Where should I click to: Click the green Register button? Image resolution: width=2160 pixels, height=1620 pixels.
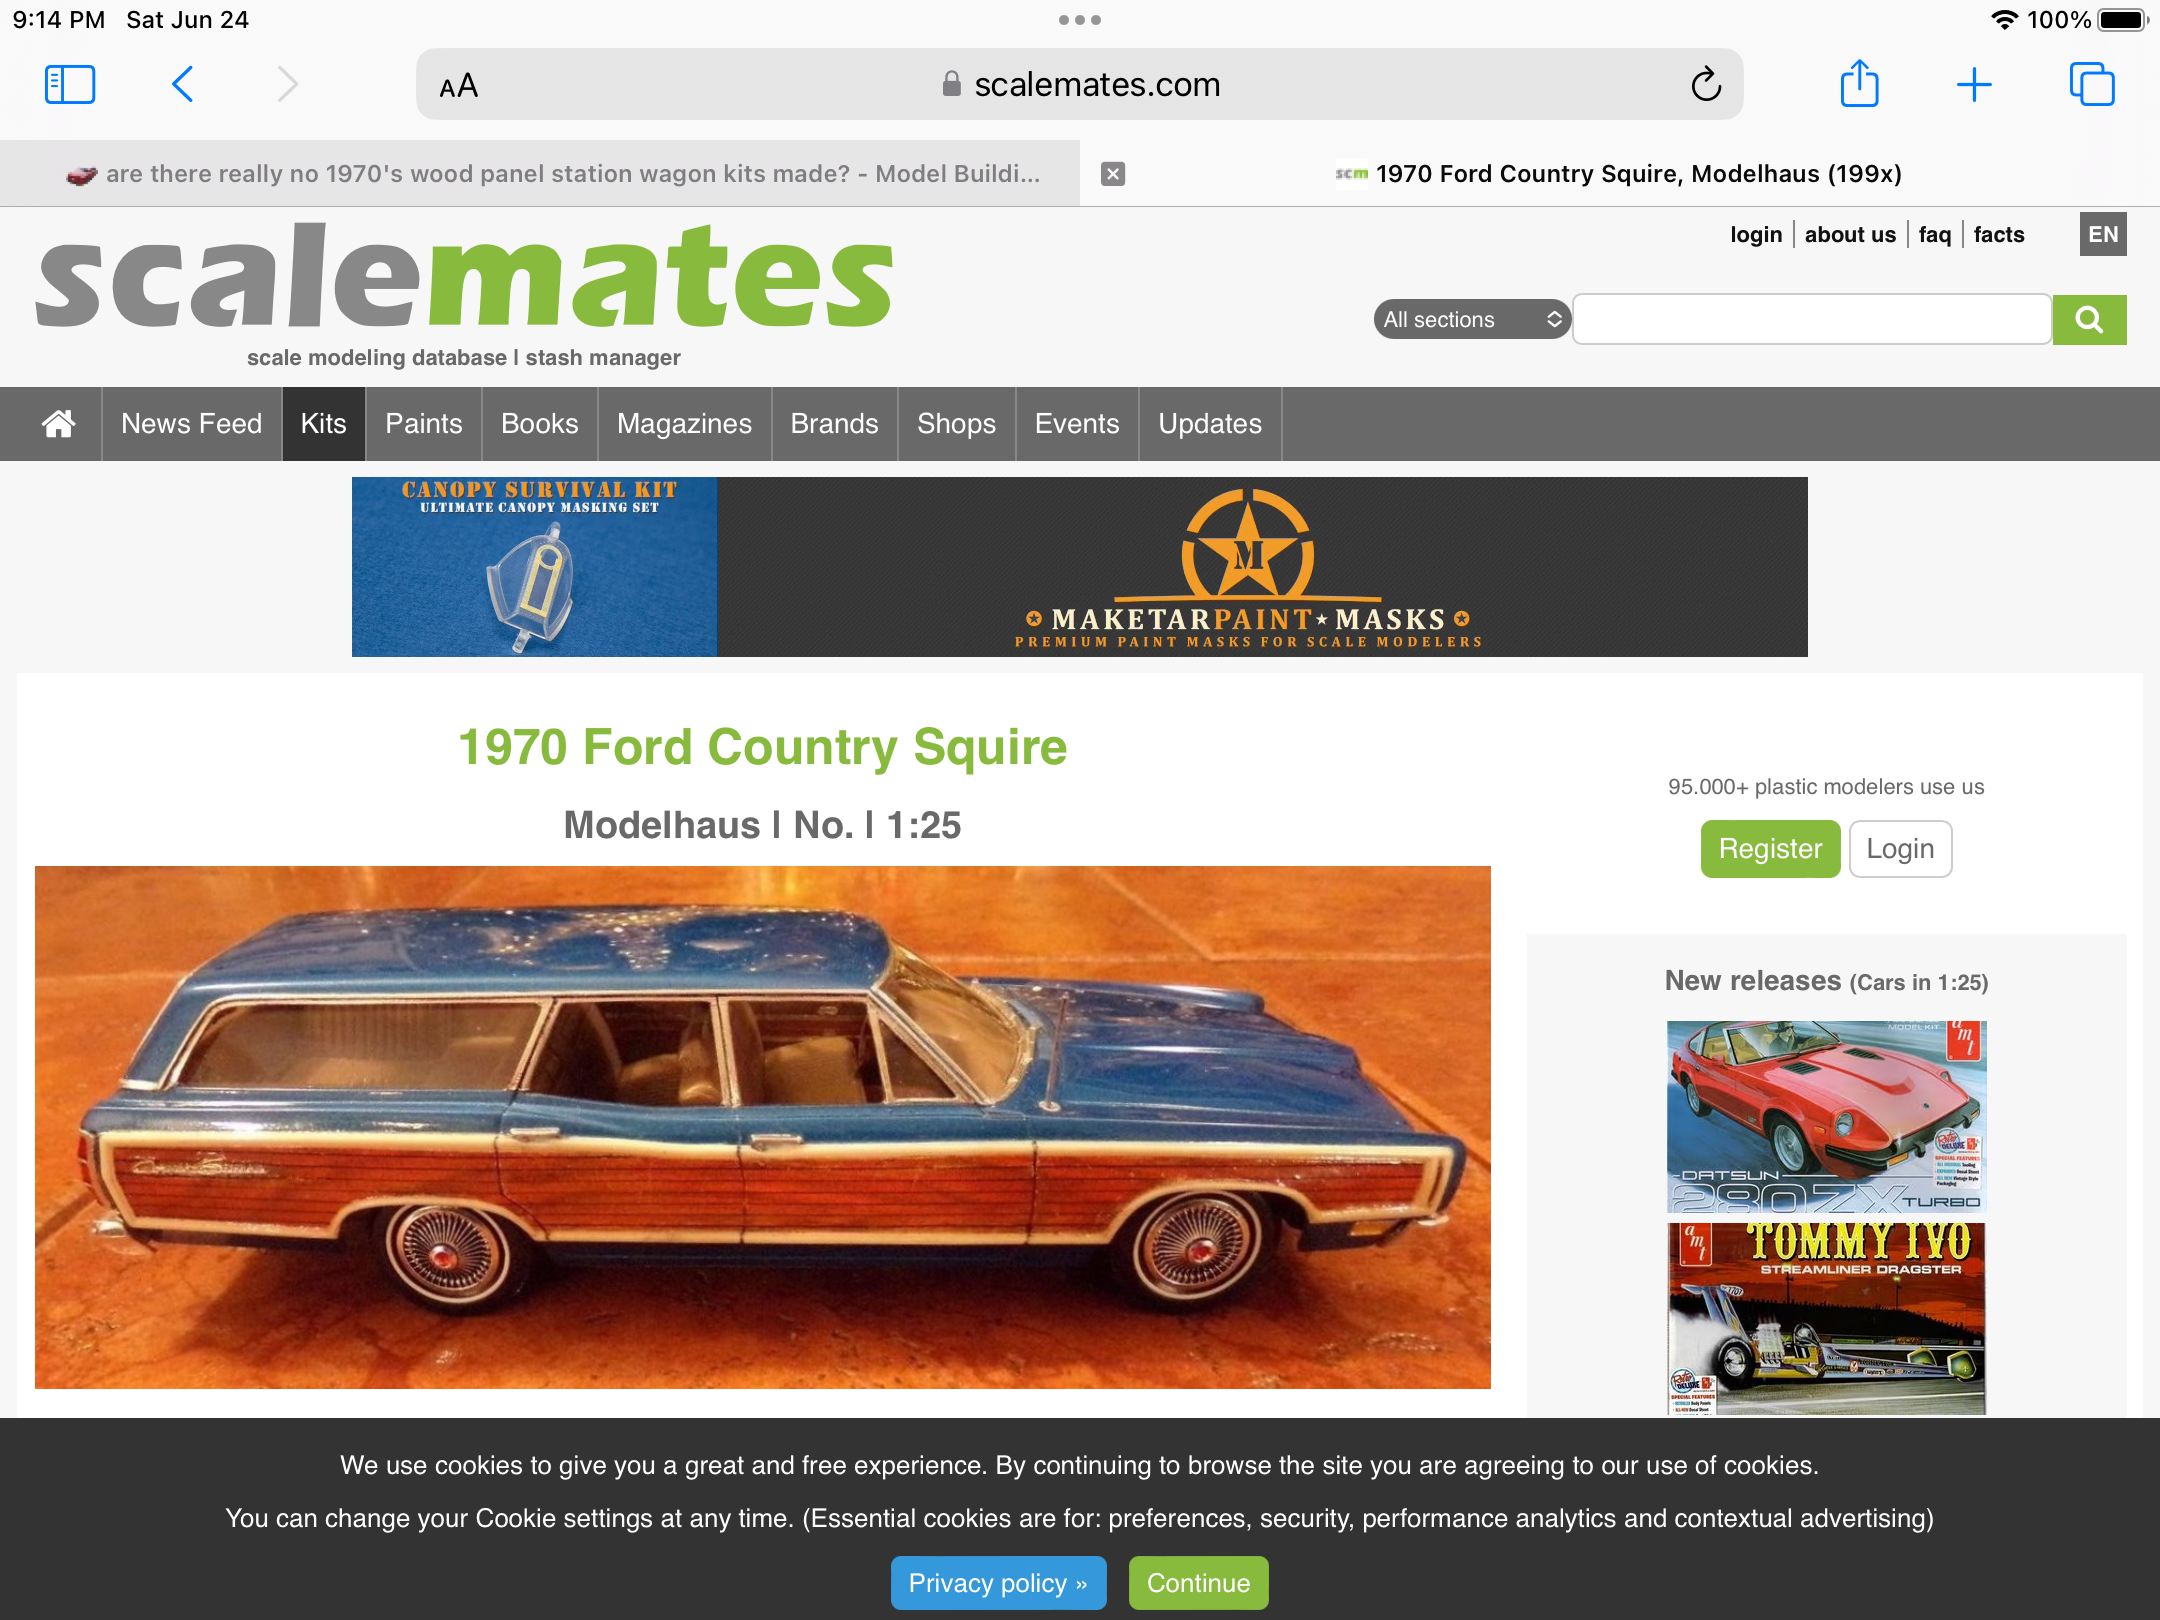pos(1770,849)
